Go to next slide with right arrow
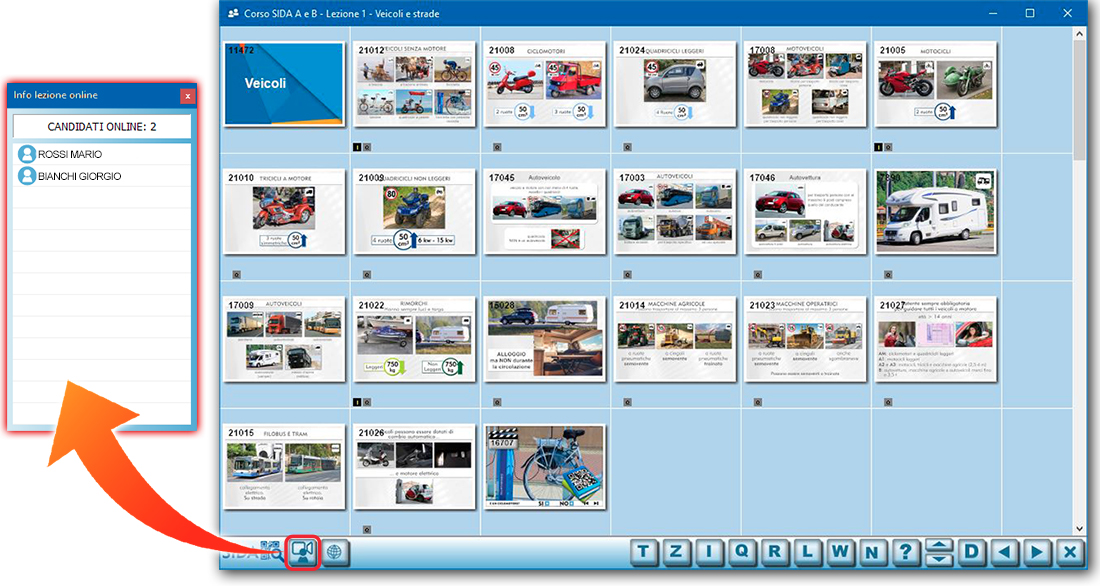Viewport: 1100px width, 586px height. click(1037, 552)
